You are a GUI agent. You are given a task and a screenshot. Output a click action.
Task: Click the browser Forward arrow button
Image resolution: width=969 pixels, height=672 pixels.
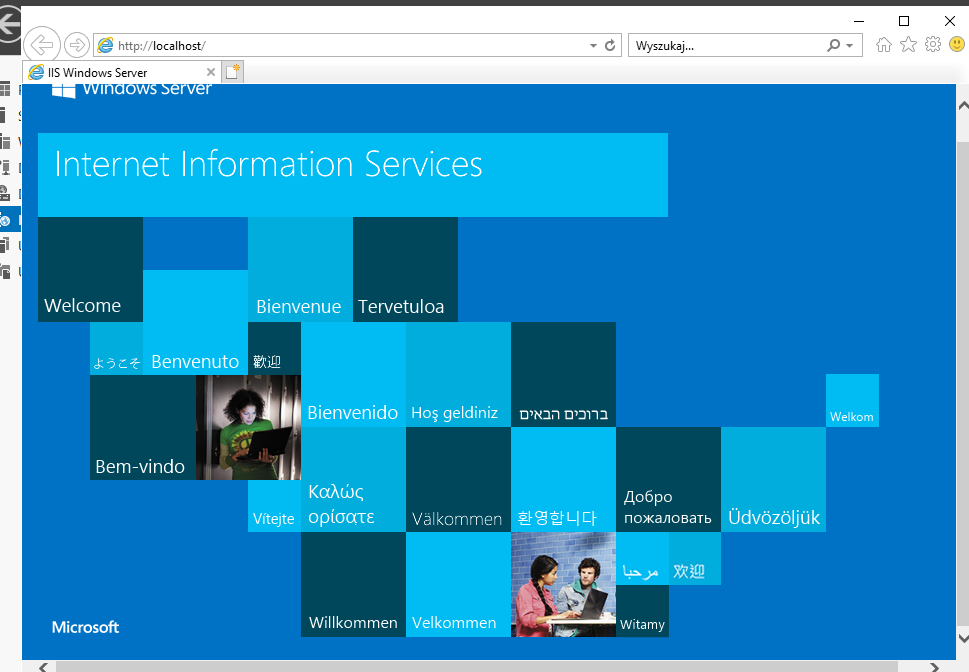tap(76, 45)
